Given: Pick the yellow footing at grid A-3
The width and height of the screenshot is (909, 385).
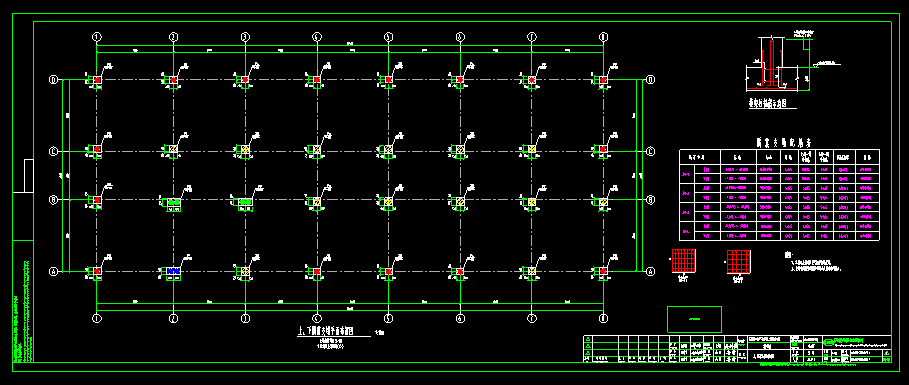Looking at the screenshot, I should coord(245,271).
